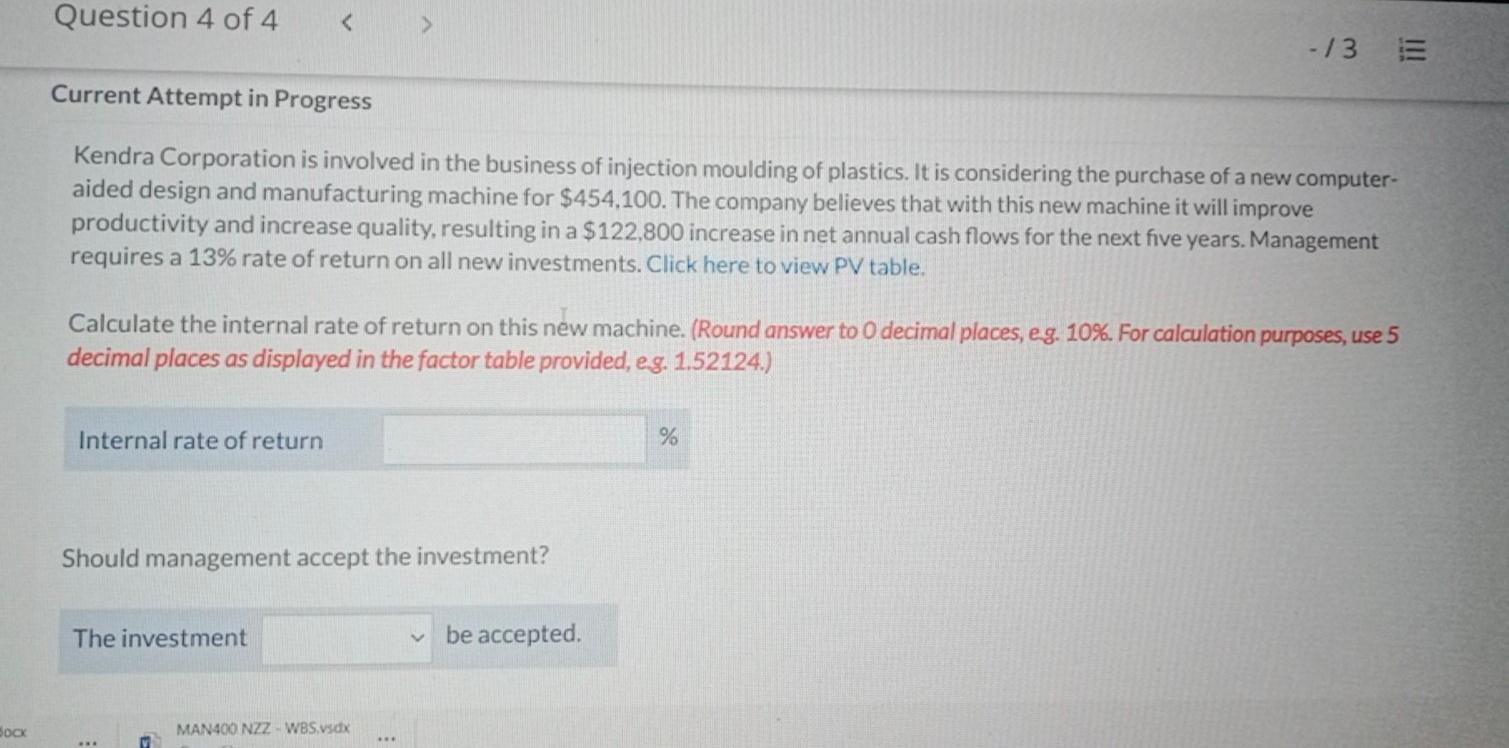Click inside the internal rate of return field
Screen dimensions: 1509x748
click(x=513, y=437)
